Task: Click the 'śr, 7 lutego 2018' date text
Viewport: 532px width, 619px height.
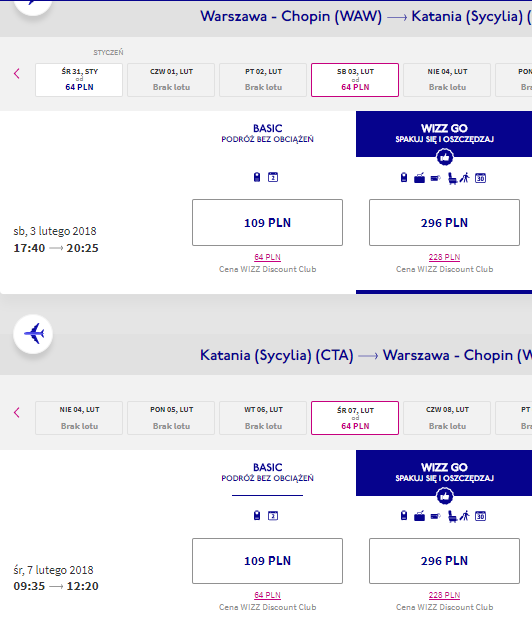Action: tap(53, 570)
